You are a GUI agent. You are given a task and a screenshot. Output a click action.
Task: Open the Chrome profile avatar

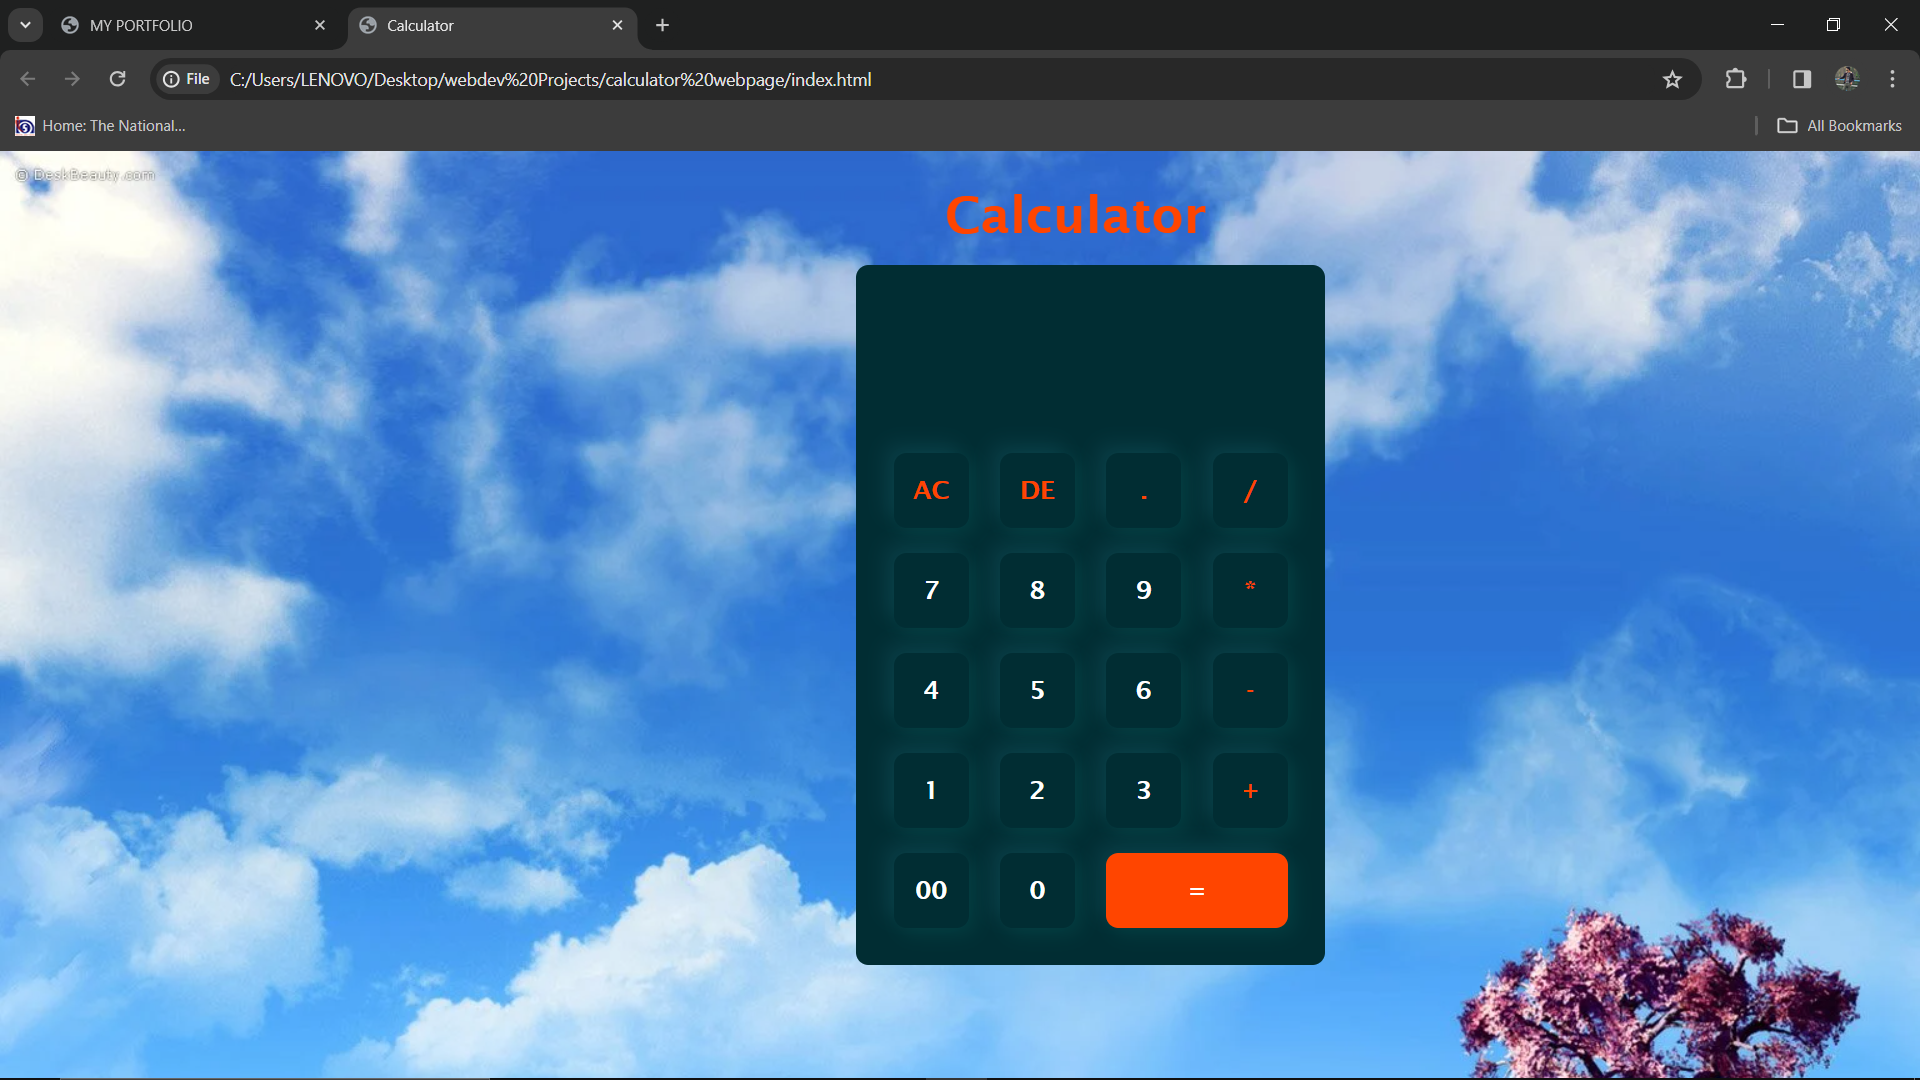[1846, 79]
